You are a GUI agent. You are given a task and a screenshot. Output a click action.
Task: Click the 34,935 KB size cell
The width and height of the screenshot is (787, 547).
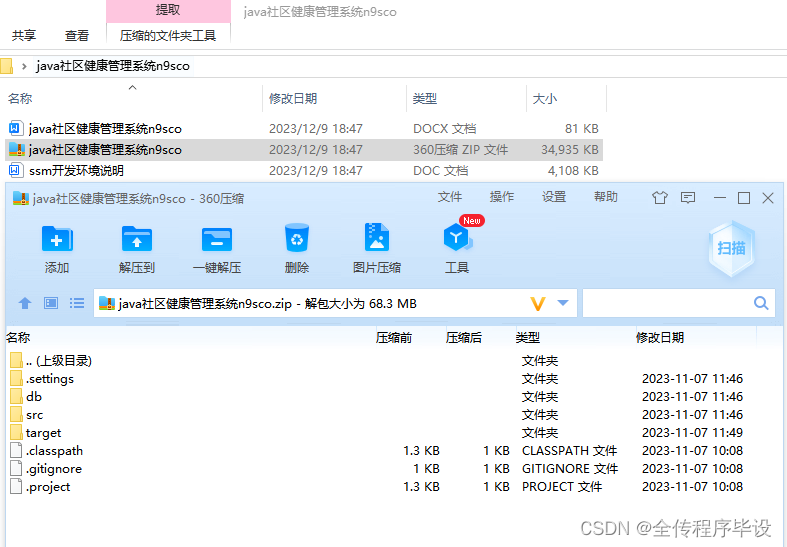click(570, 150)
